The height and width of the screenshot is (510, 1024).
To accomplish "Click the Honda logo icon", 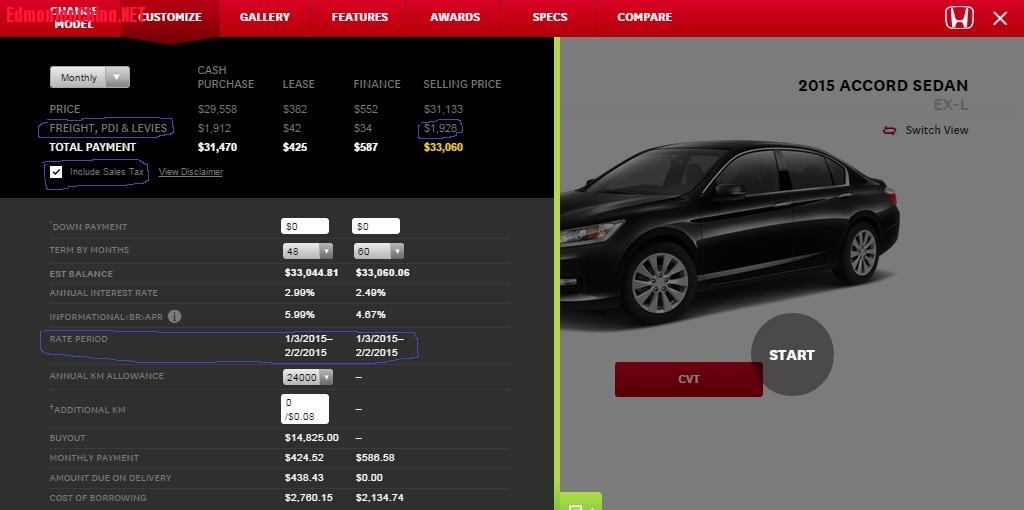I will coord(958,17).
